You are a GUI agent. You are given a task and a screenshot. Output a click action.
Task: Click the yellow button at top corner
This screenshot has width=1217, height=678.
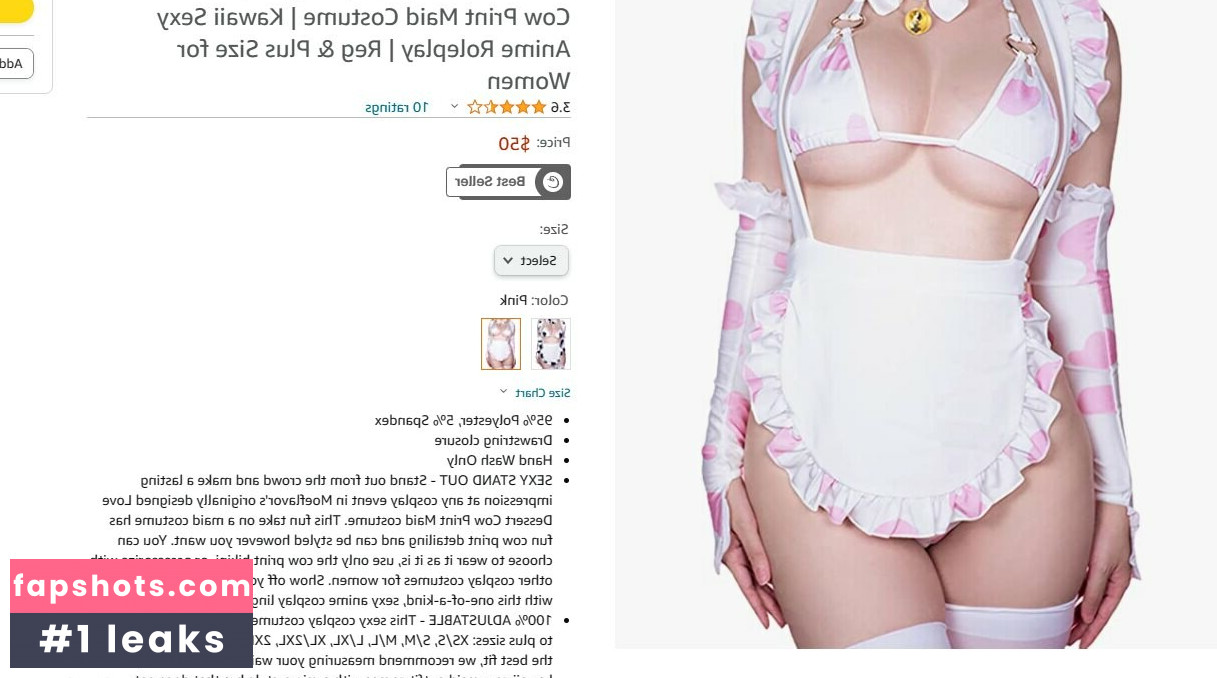16,10
